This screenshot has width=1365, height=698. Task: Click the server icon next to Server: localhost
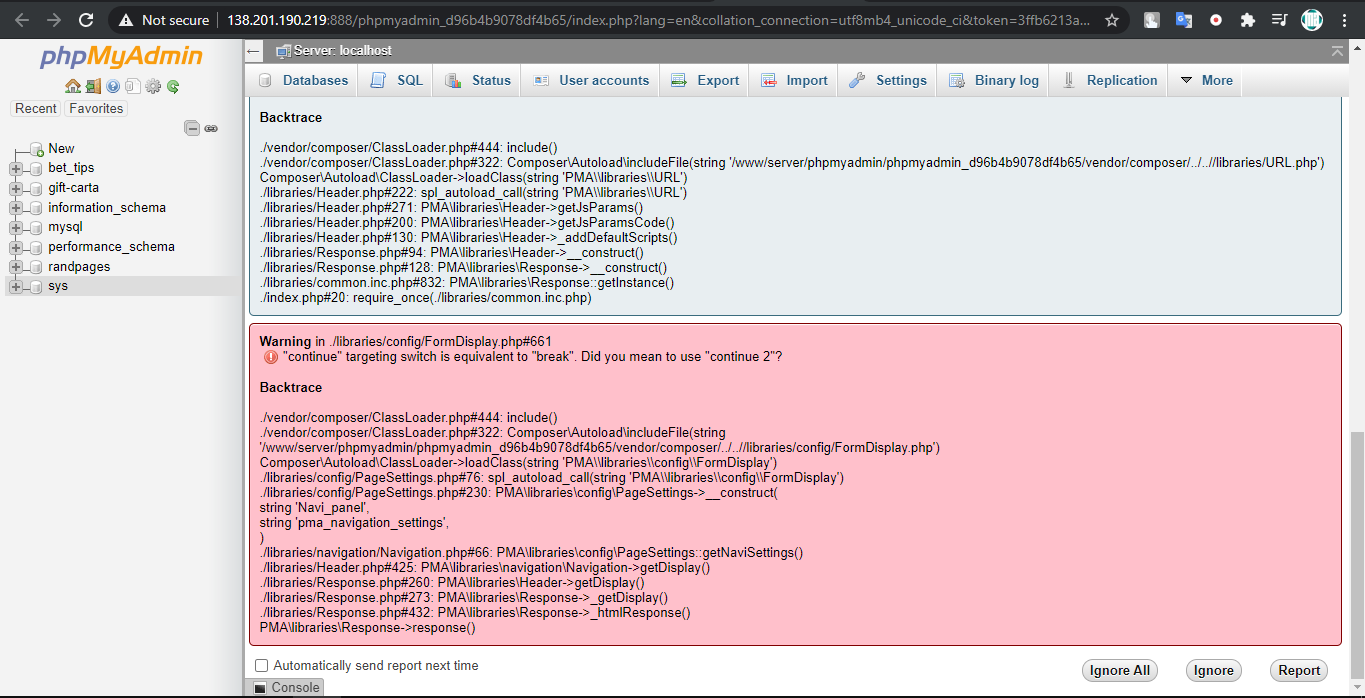click(x=284, y=50)
